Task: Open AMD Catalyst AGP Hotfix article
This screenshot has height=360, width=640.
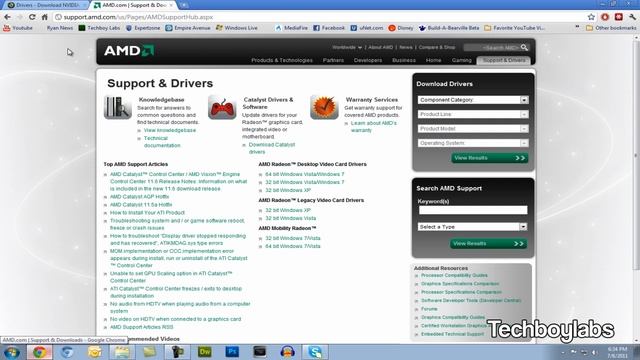Action: pos(140,197)
